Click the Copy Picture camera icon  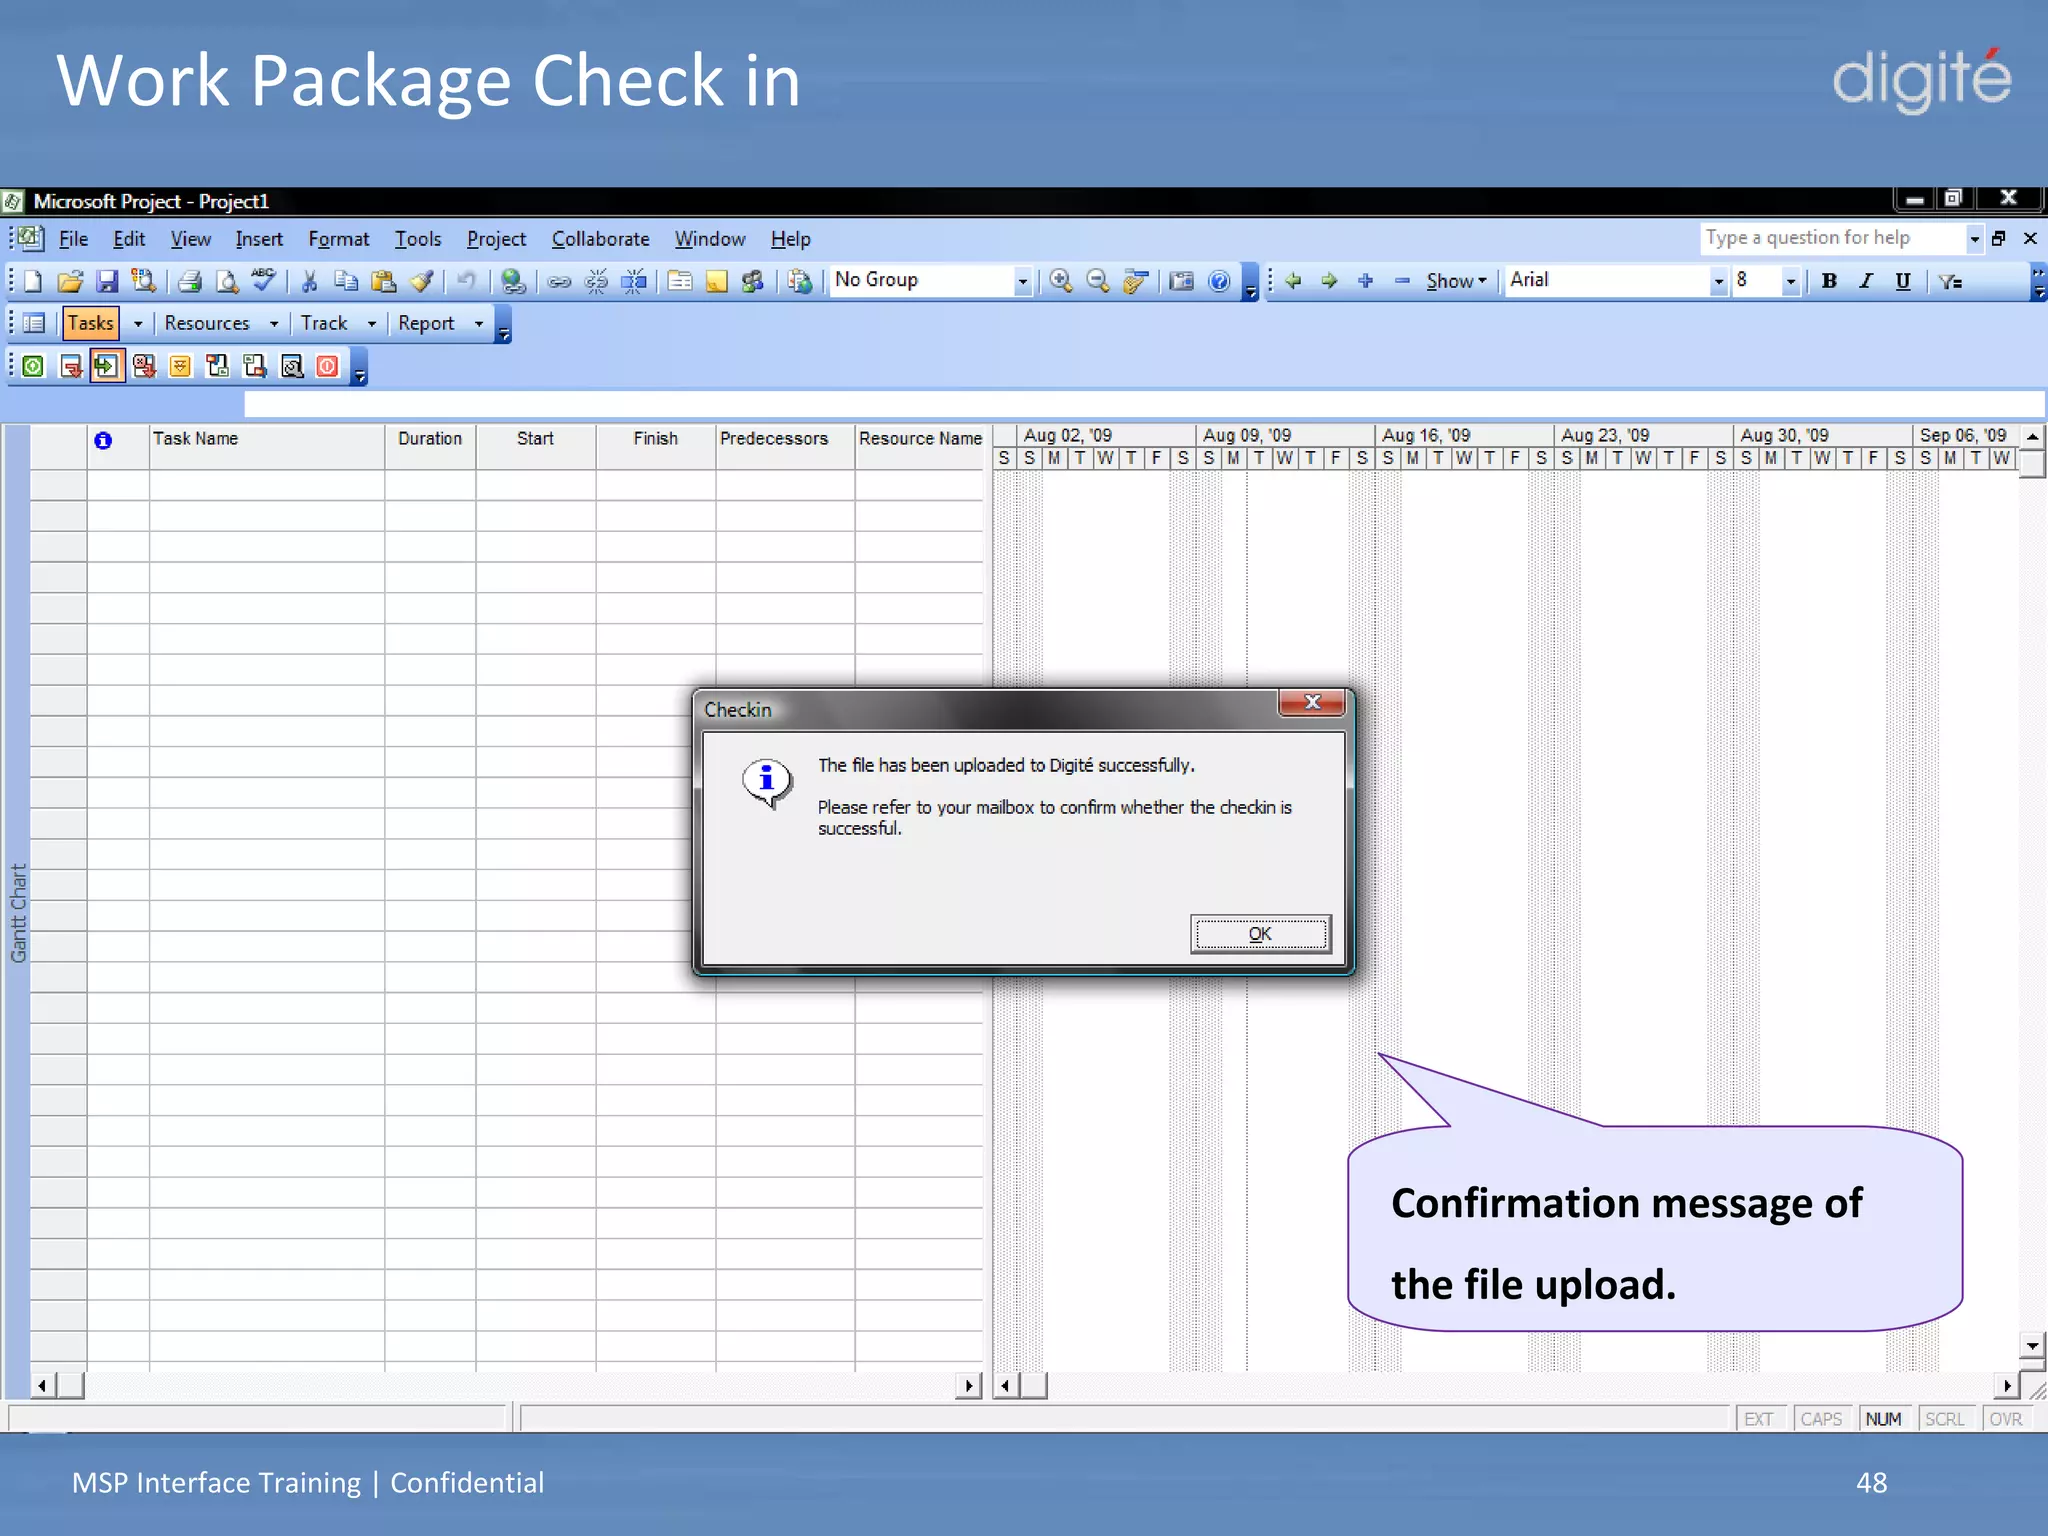1181,281
